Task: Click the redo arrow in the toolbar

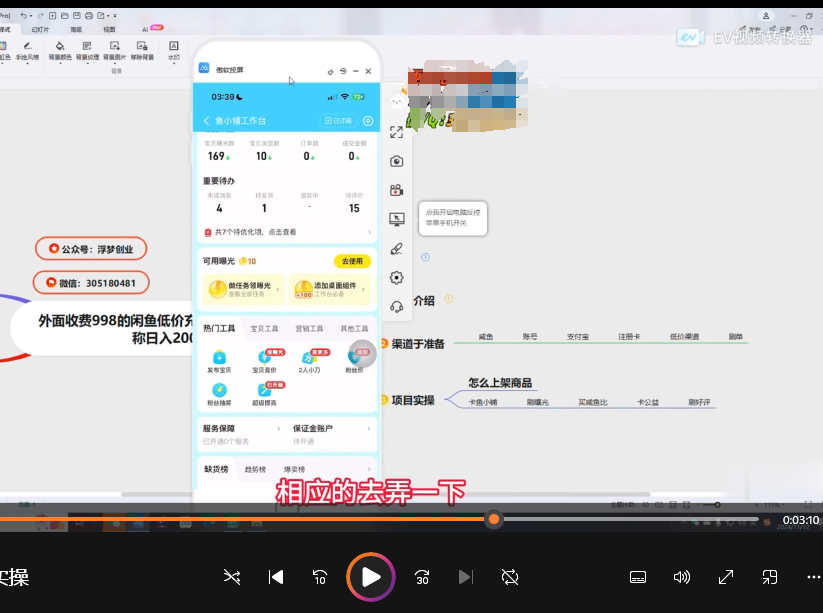Action: (40, 16)
